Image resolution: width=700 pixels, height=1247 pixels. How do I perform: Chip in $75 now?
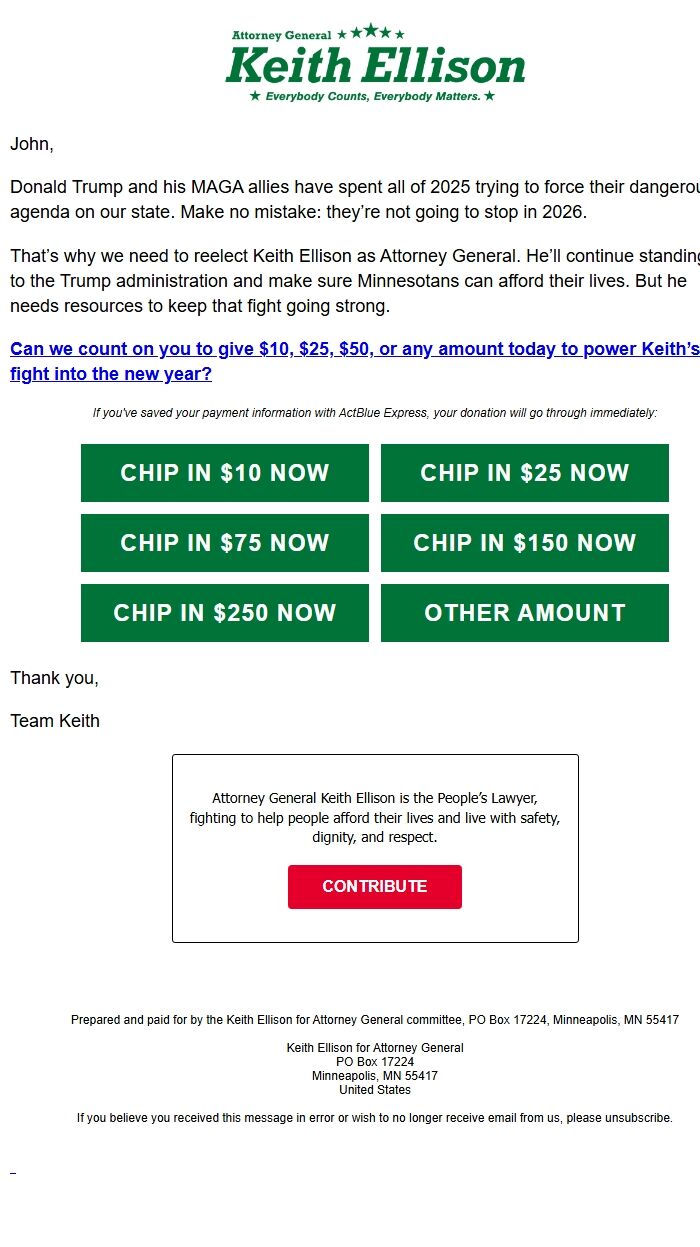tap(224, 542)
